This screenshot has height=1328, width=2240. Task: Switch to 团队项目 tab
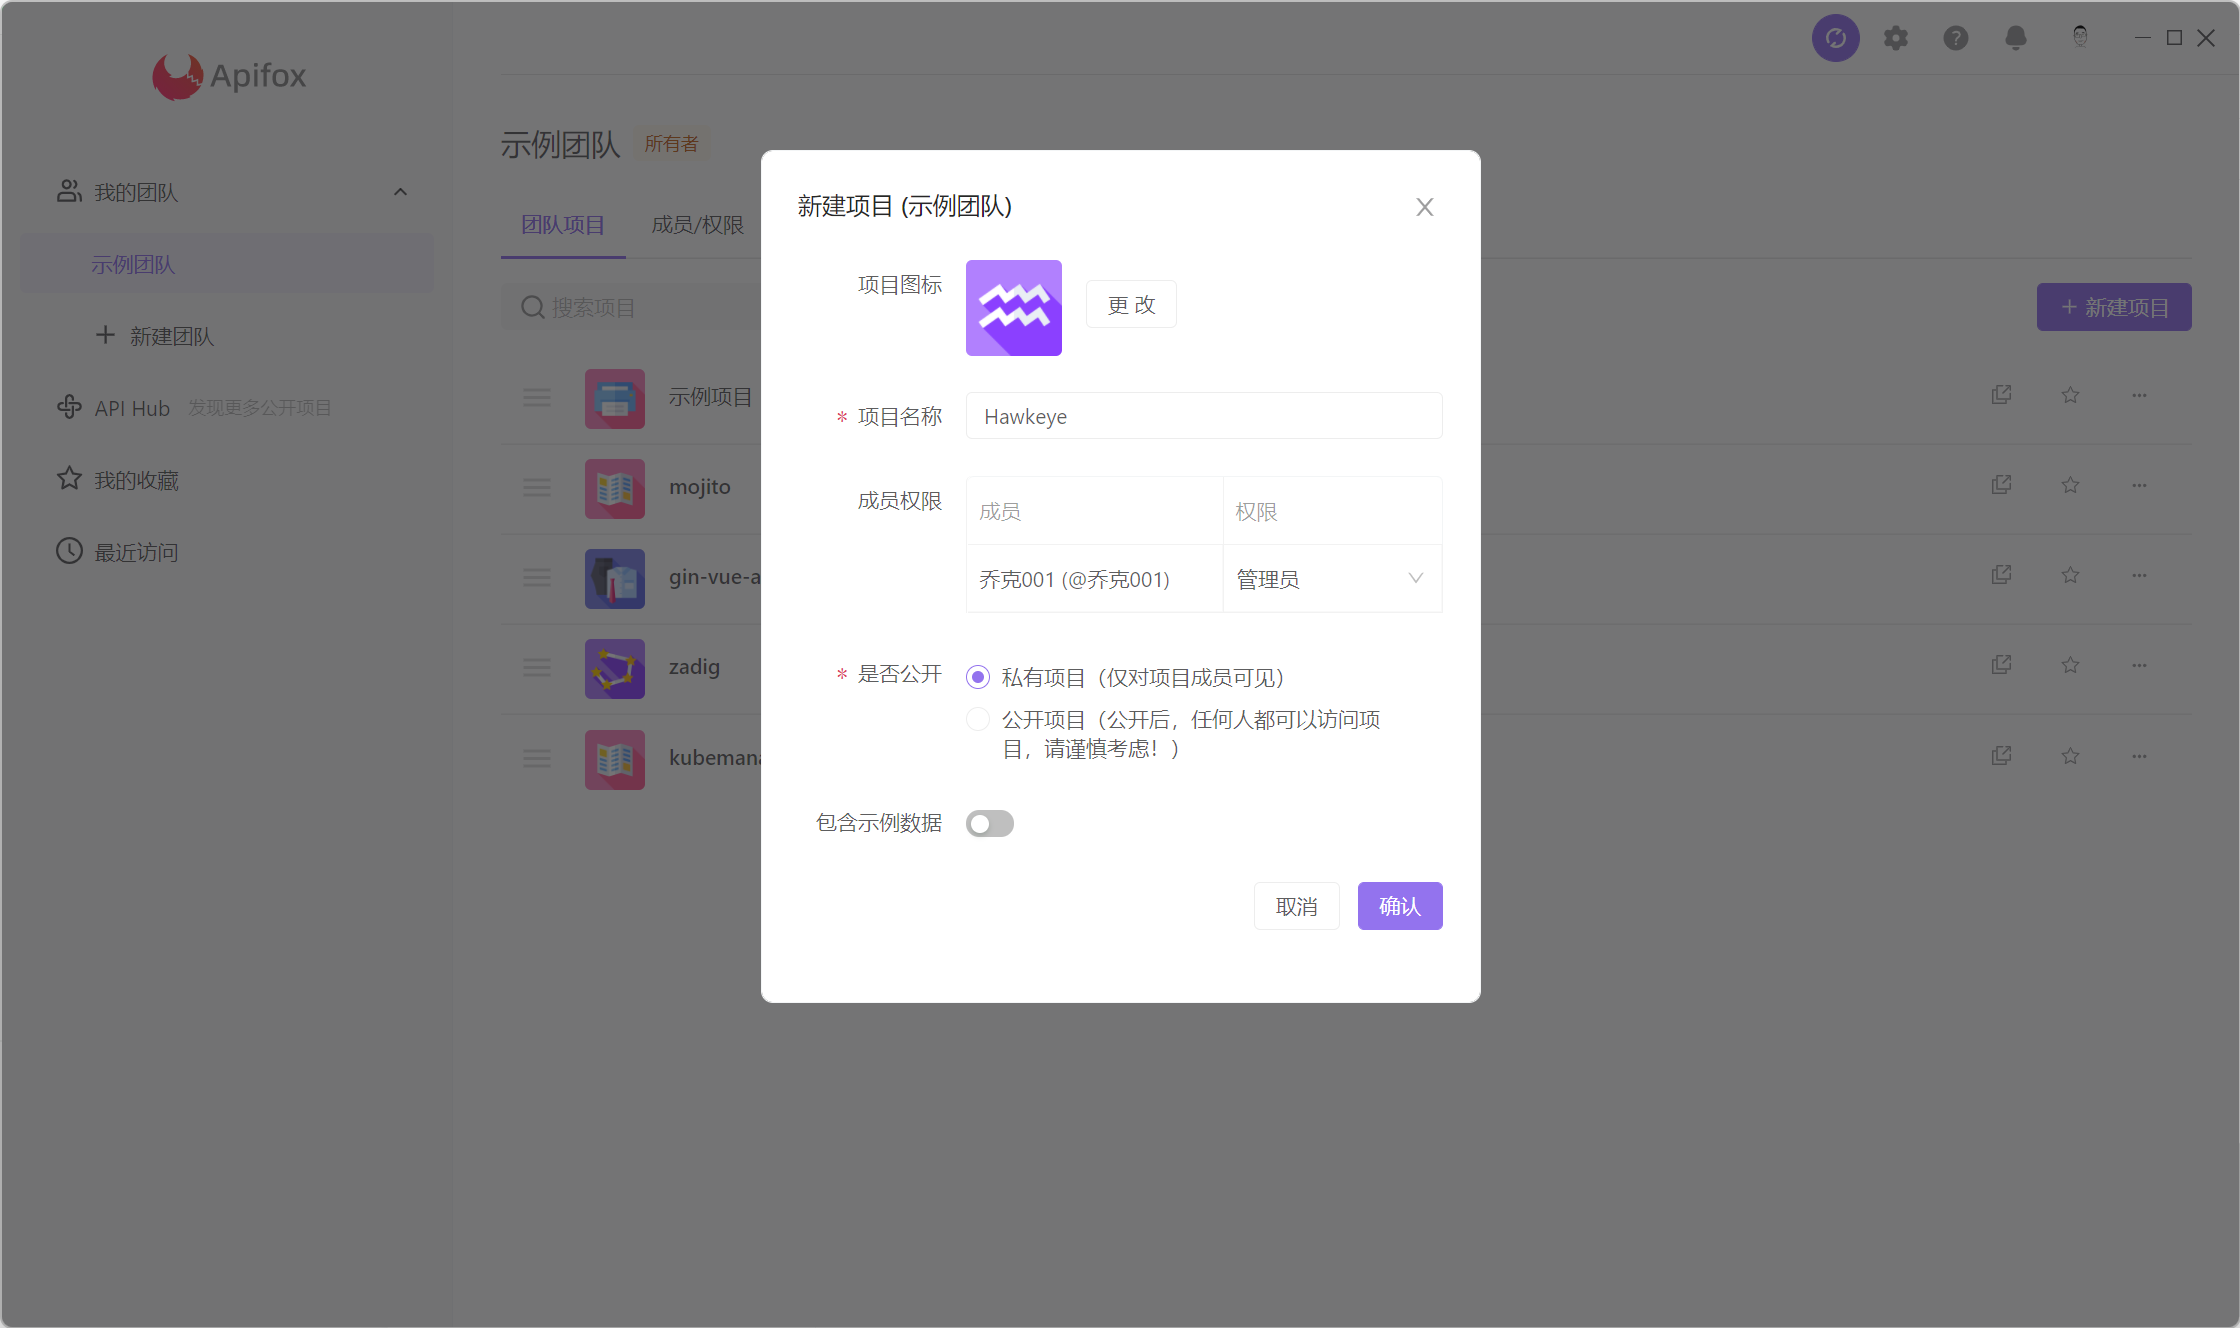click(563, 225)
